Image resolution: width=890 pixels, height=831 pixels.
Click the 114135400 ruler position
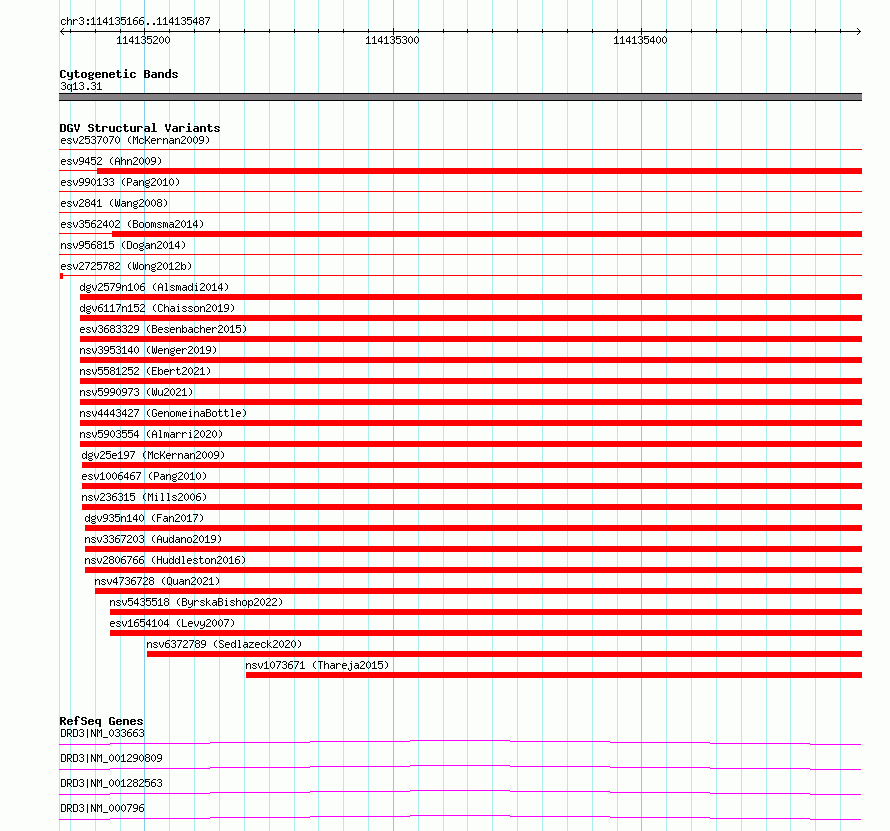pos(640,40)
